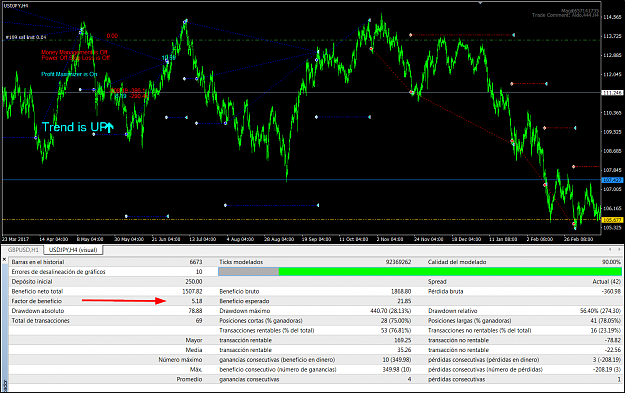Close the tester report panel with the x
Viewport: 625px width, 393px height.
pyautogui.click(x=4, y=259)
